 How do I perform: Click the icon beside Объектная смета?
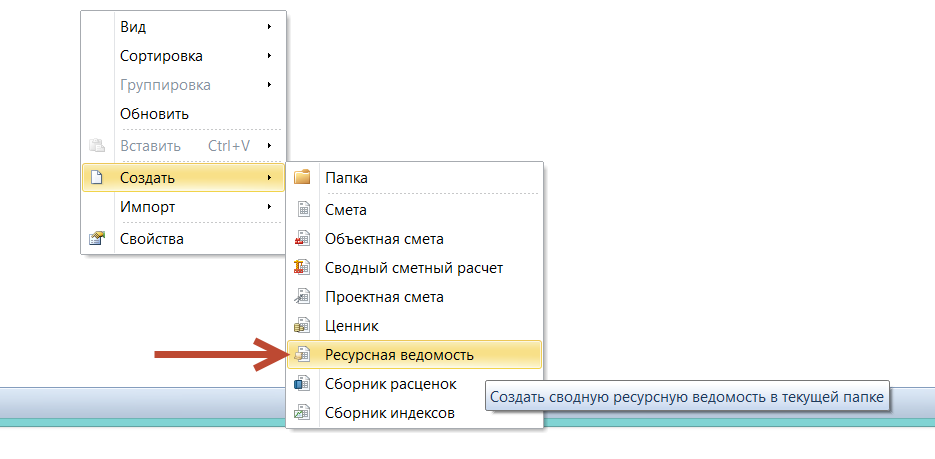pyautogui.click(x=302, y=239)
